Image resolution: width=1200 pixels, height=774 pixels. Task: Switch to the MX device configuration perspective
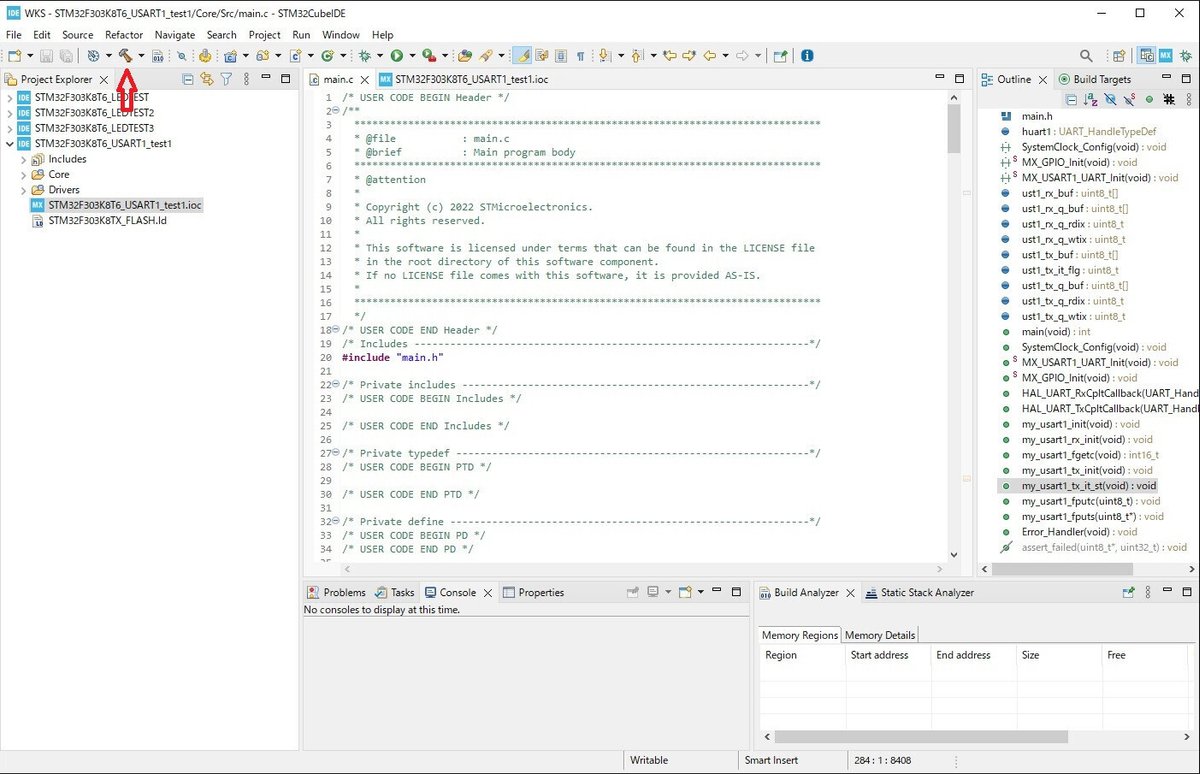tap(1166, 56)
